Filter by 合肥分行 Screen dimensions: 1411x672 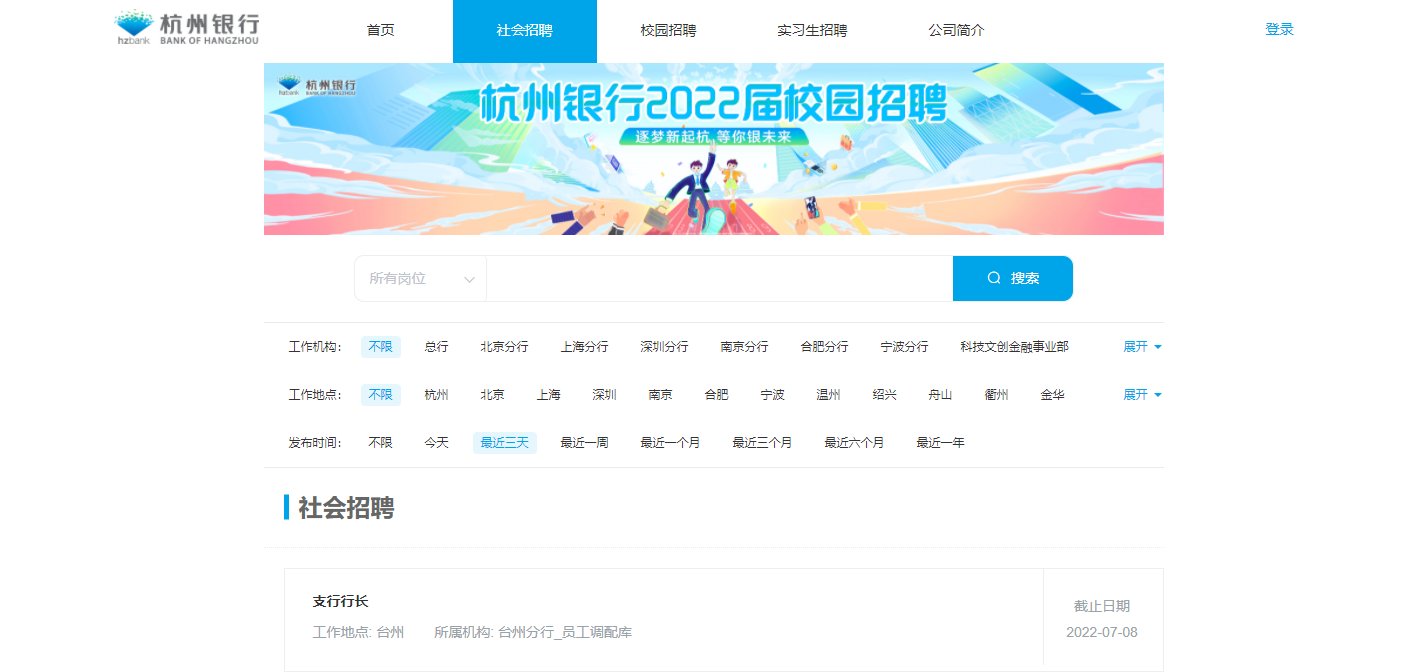point(824,347)
